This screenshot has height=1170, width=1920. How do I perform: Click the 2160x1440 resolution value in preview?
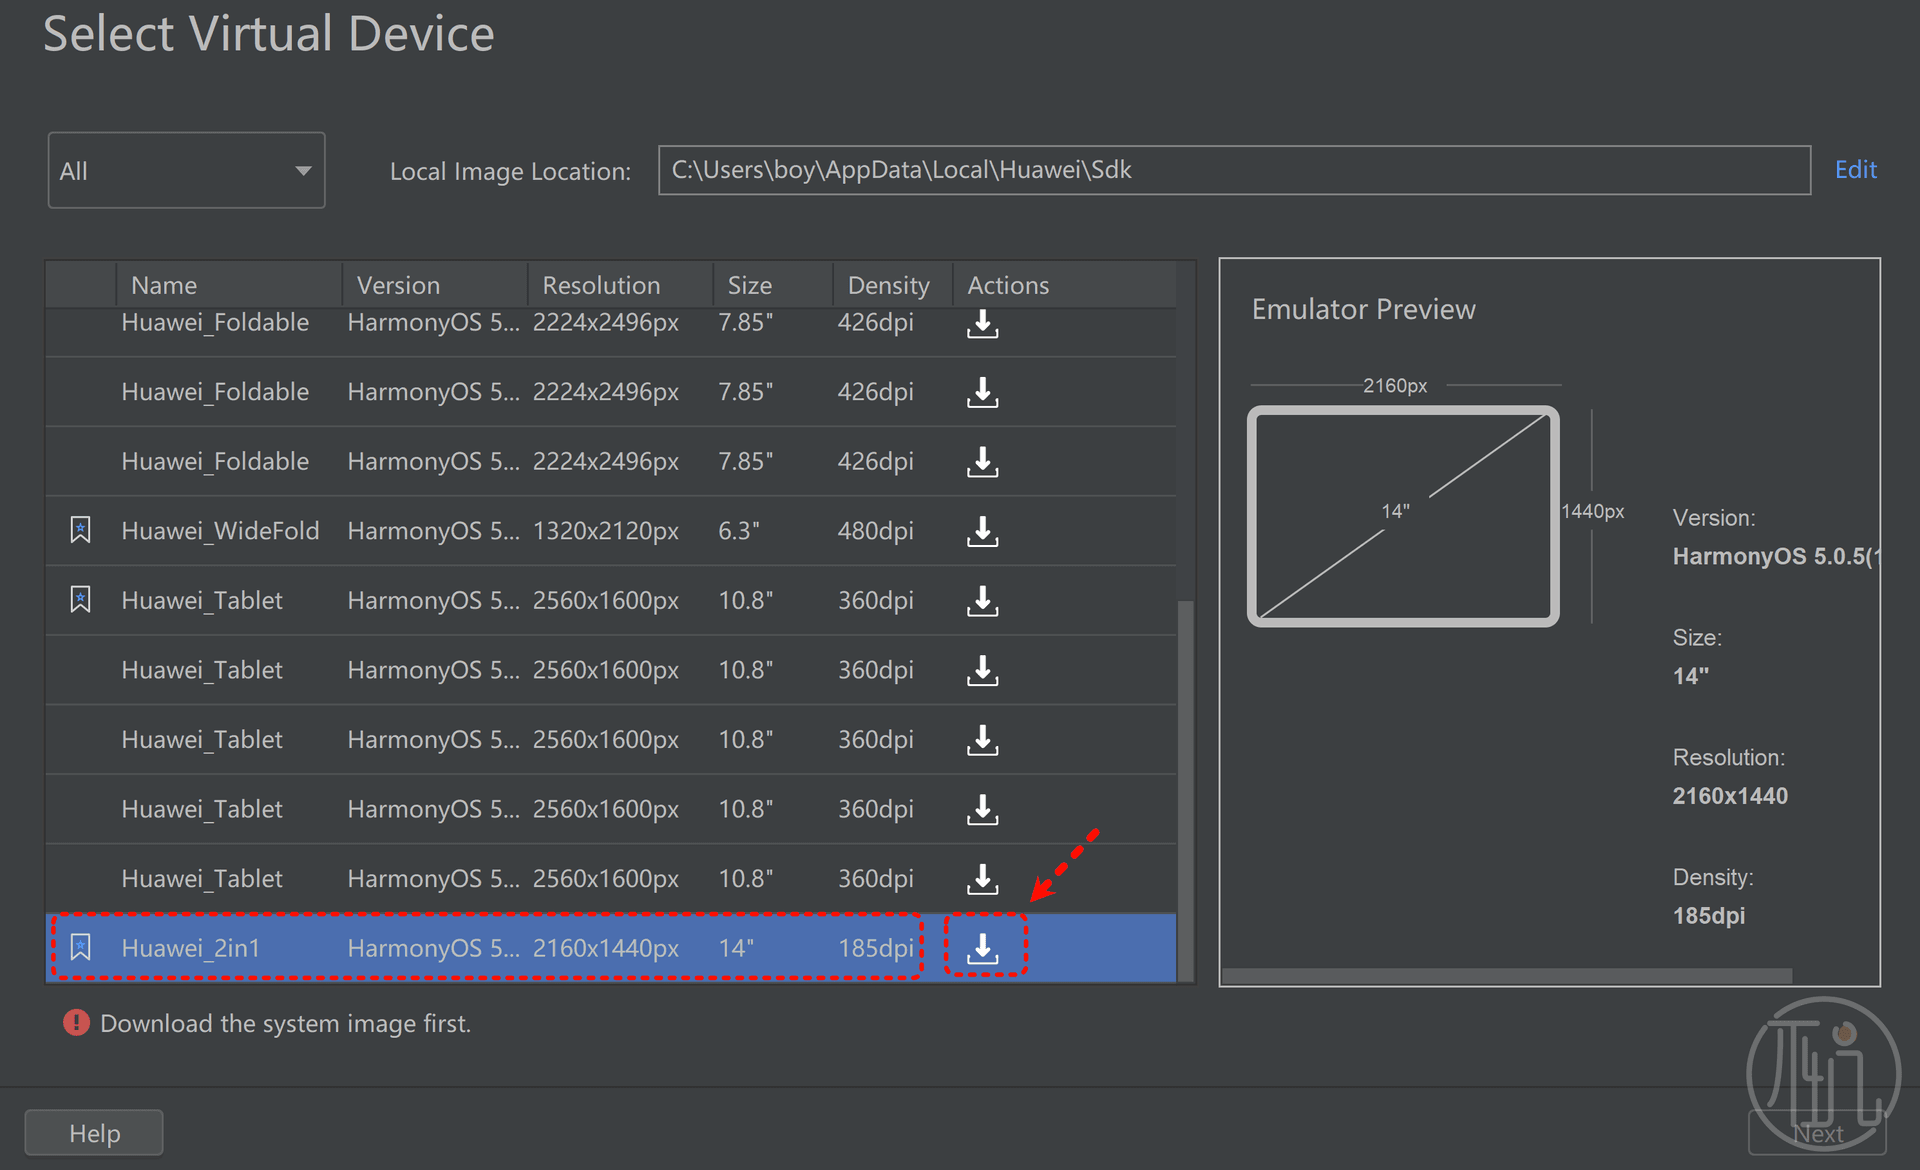click(1730, 796)
